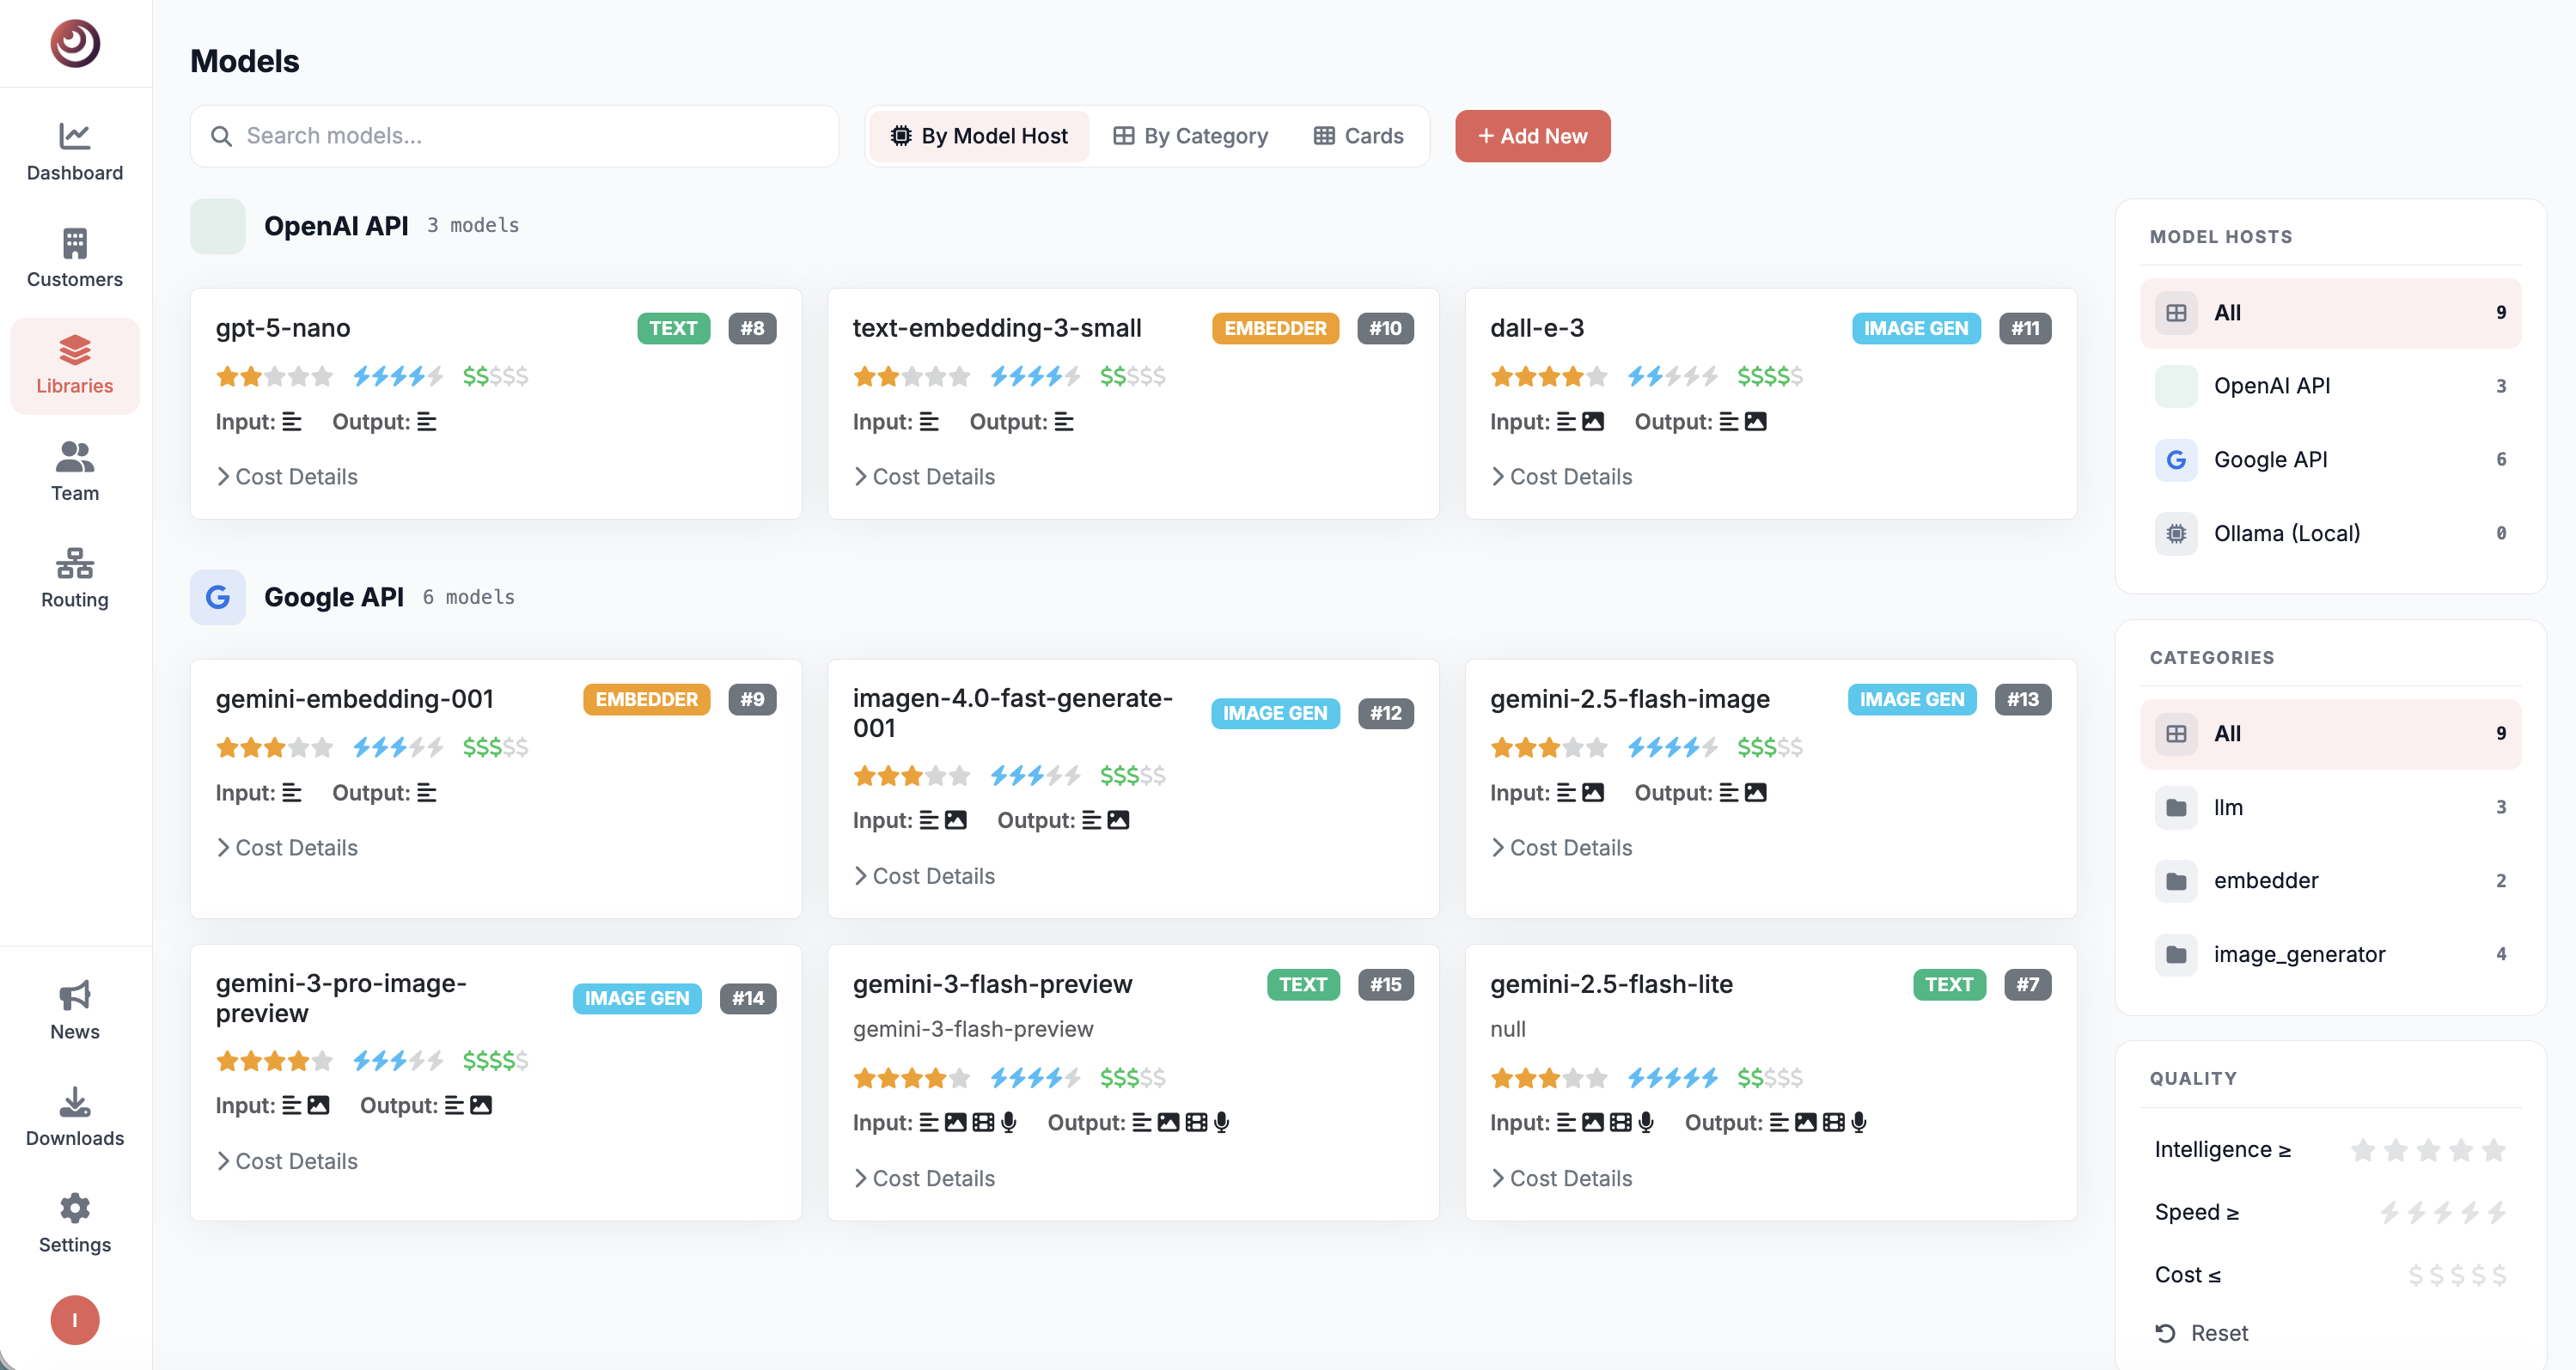Click the Google API group logo
The height and width of the screenshot is (1370, 2576).
click(x=218, y=597)
